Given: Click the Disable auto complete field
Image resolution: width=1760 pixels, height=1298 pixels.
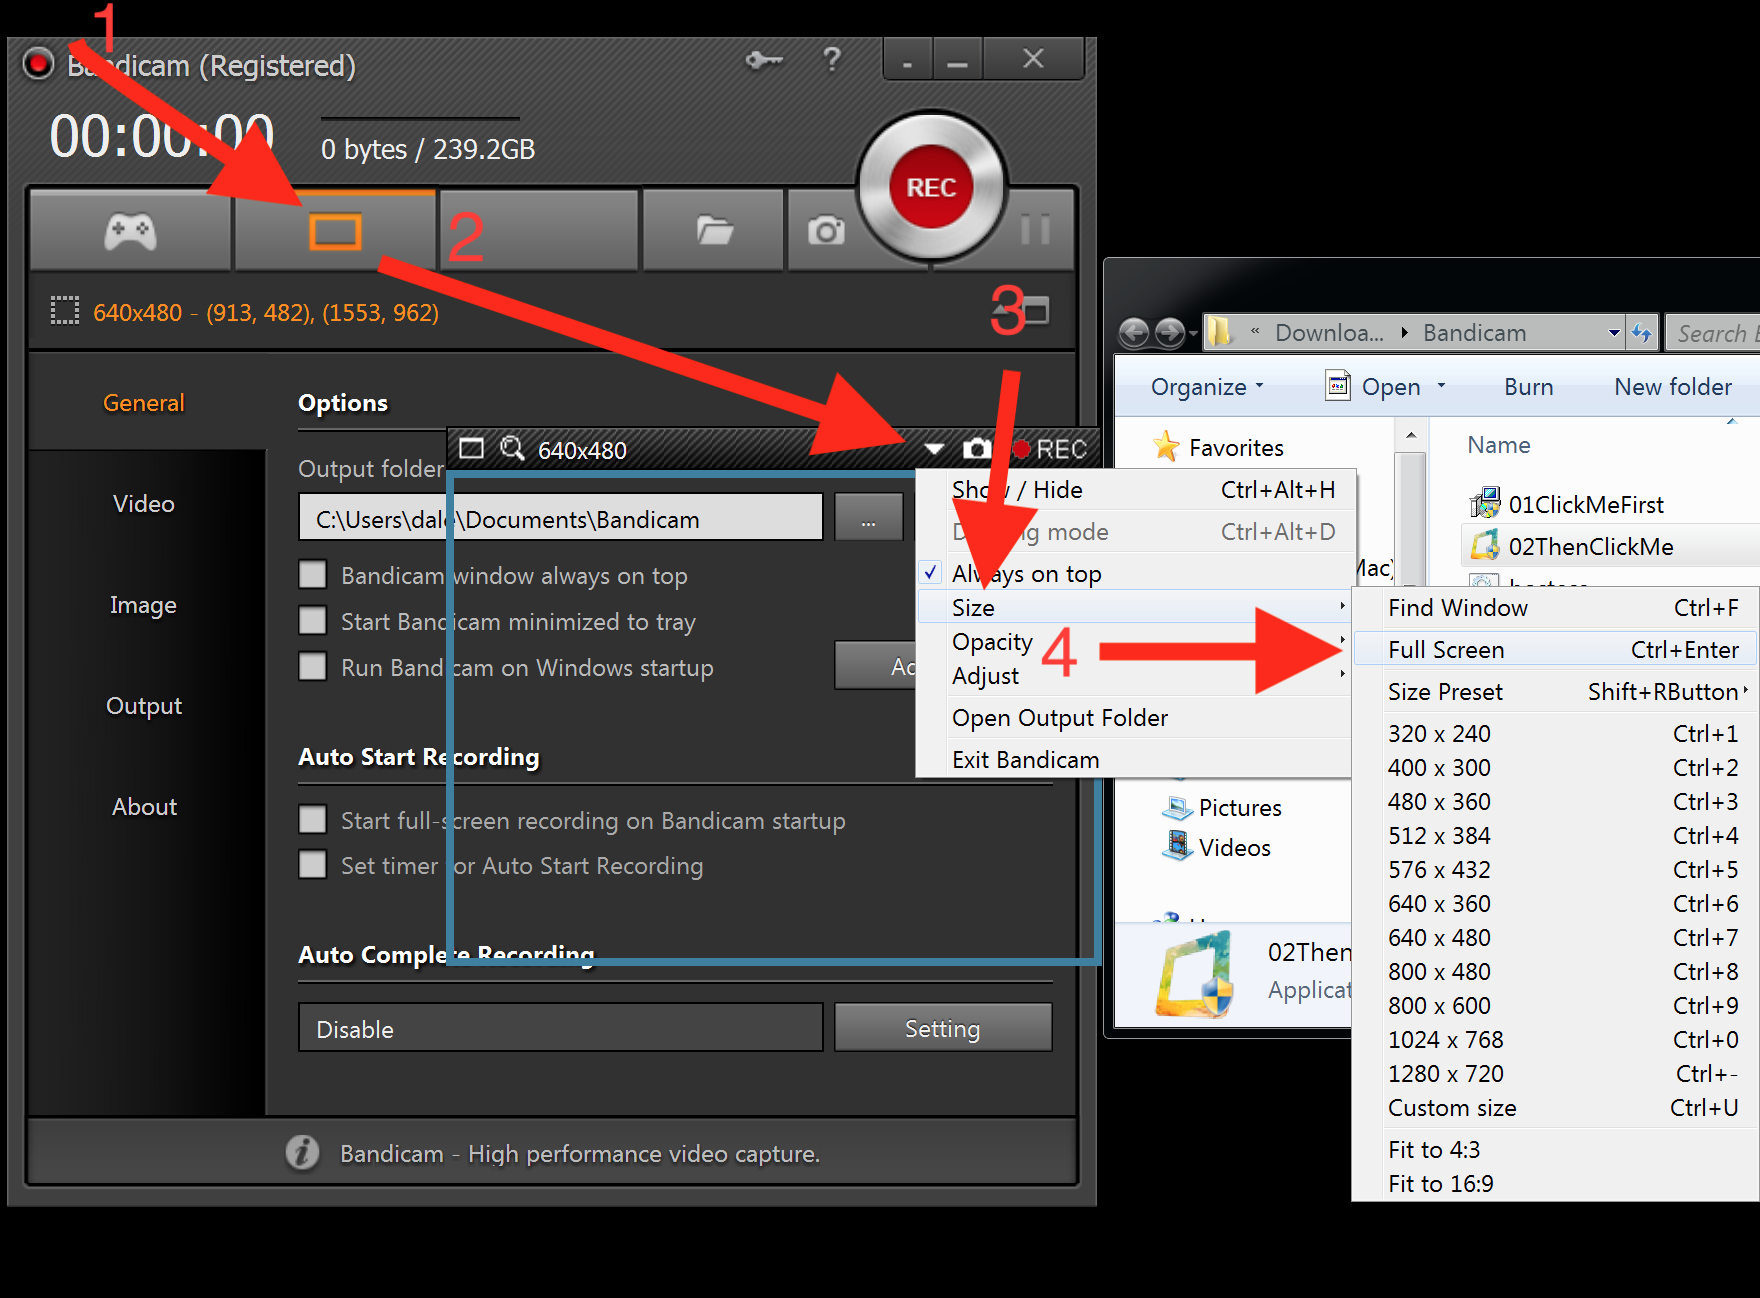Looking at the screenshot, I should pos(561,1028).
